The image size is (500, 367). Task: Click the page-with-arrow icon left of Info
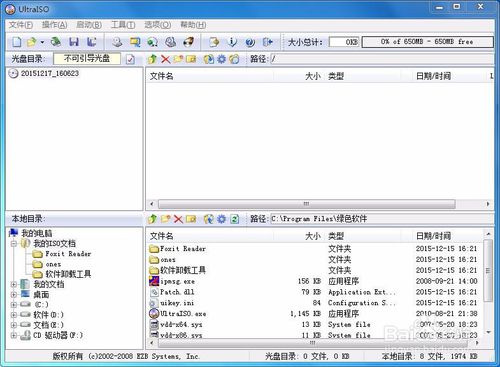pos(214,42)
